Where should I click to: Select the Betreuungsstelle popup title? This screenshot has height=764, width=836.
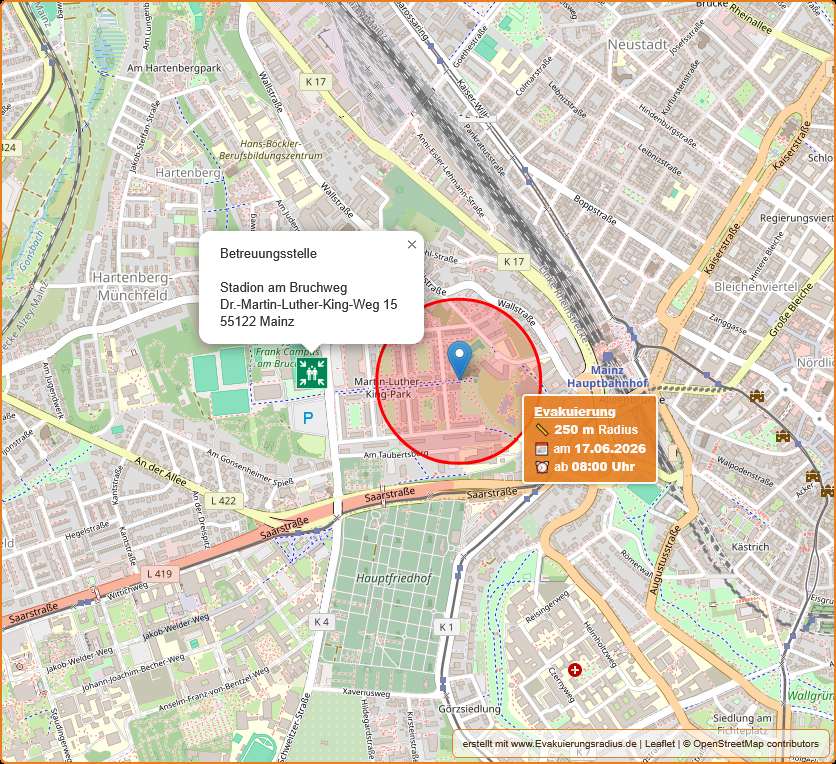pos(268,253)
